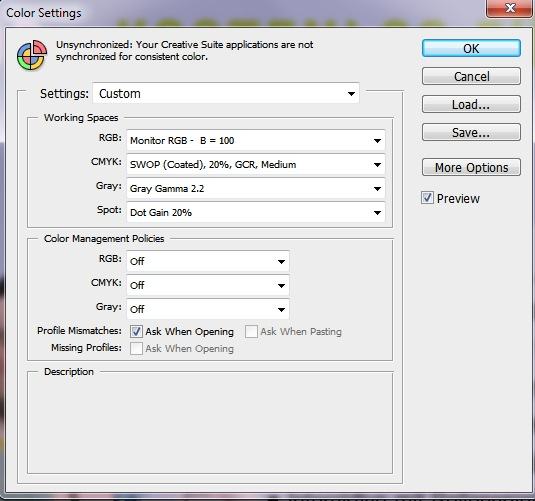535x501 pixels.
Task: Click the Save... button
Action: tap(471, 132)
